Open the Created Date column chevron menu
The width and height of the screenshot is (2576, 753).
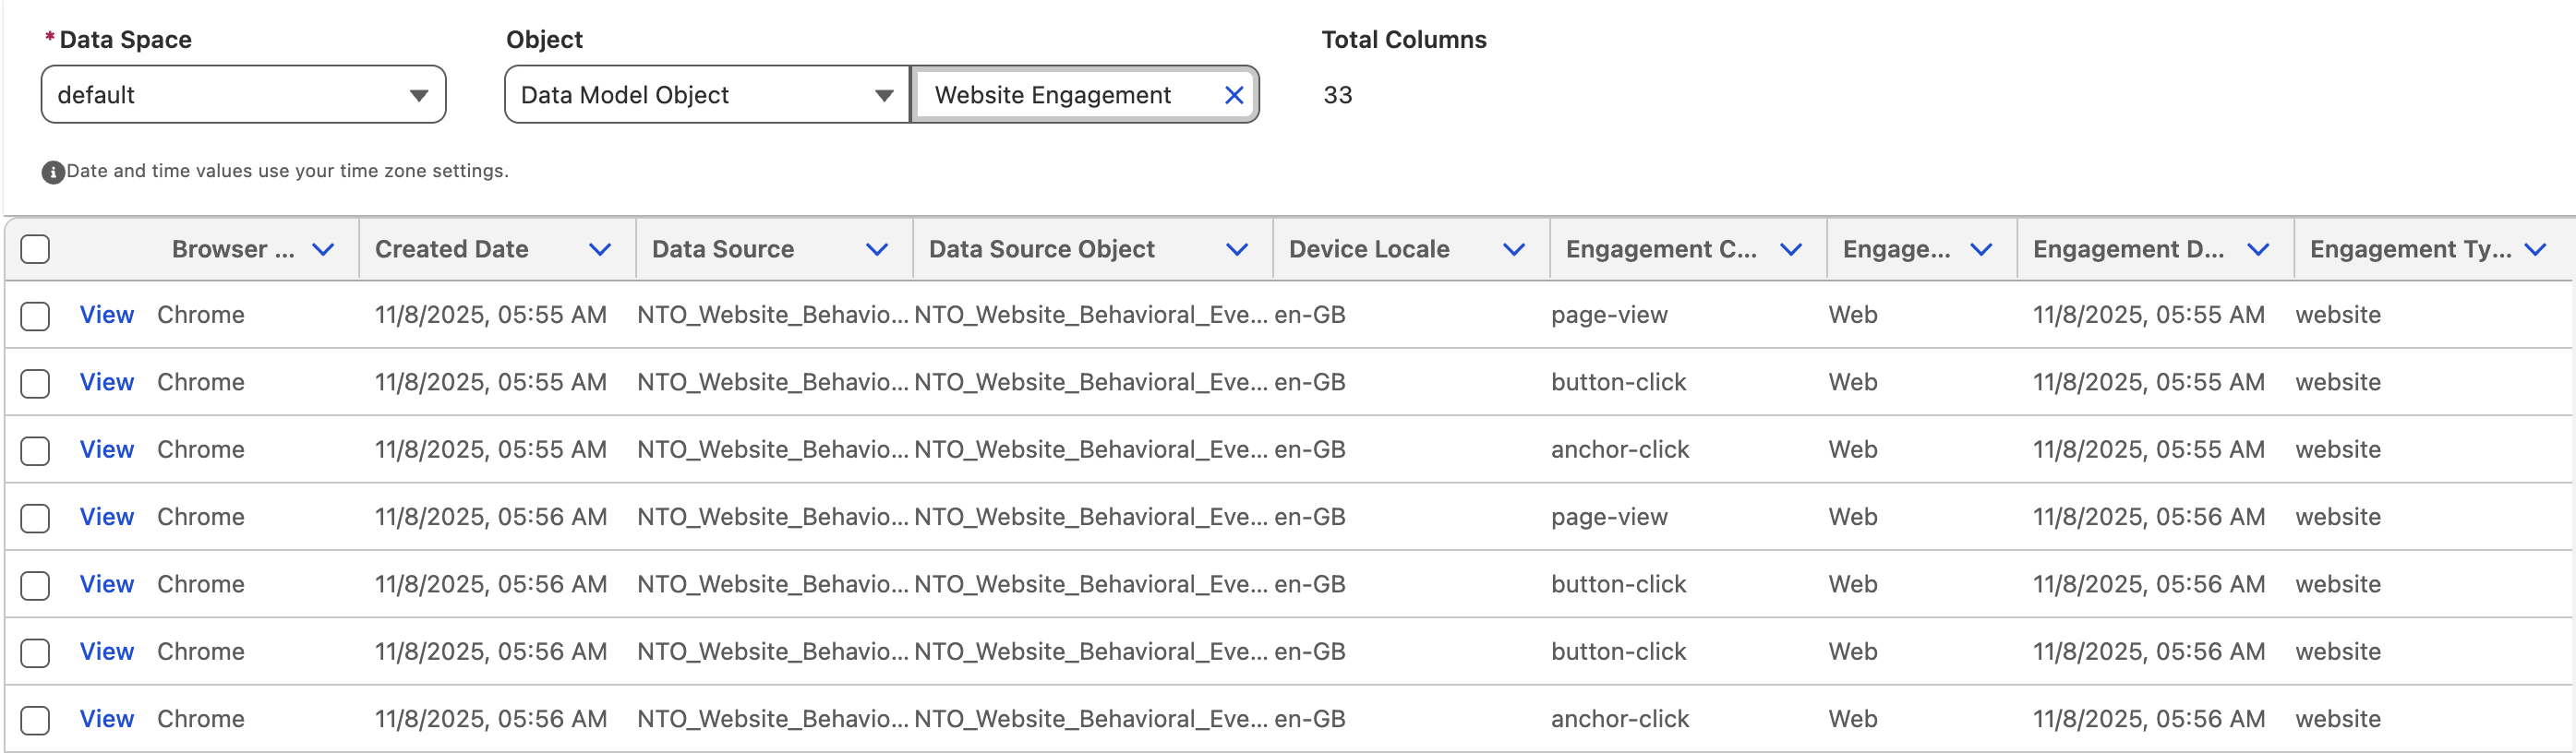[x=599, y=249]
